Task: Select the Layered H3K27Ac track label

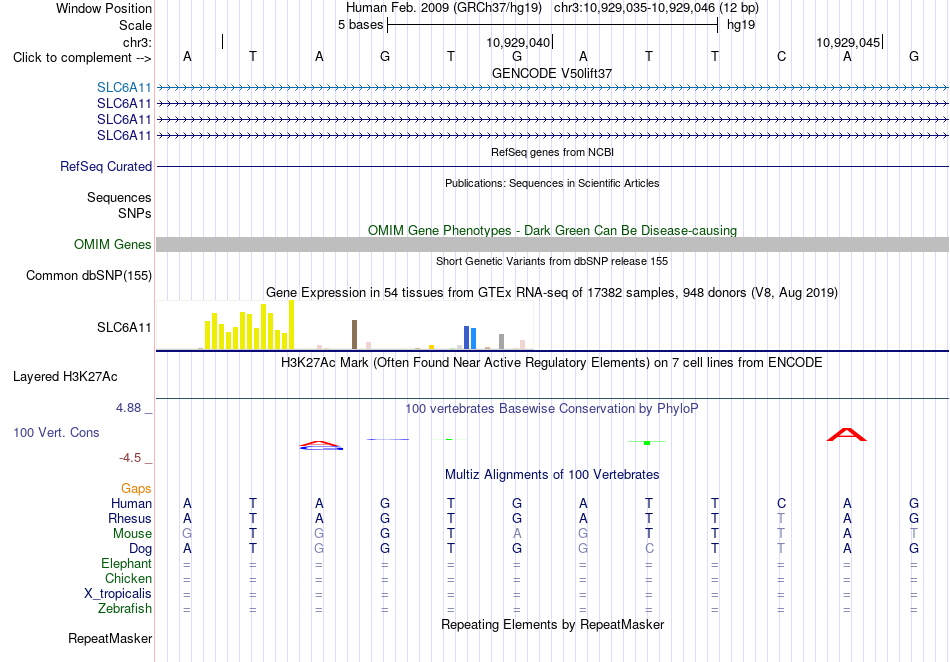Action: 65,377
